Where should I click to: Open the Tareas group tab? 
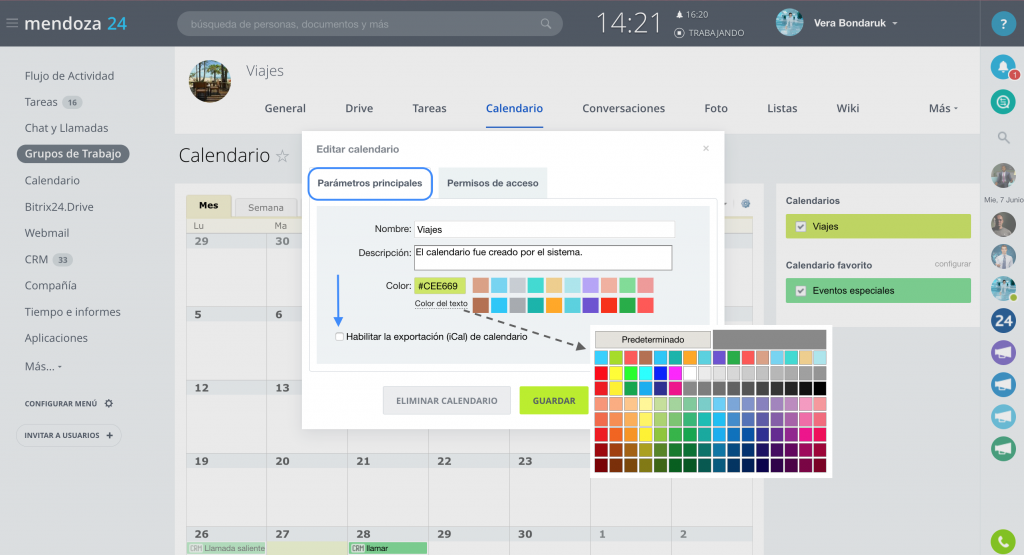429,108
